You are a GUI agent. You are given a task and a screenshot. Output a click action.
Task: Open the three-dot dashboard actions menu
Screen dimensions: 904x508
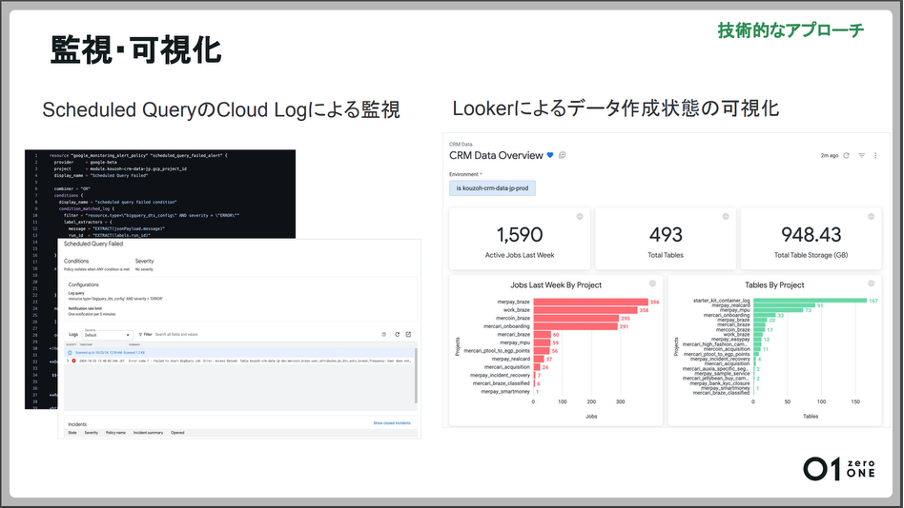point(875,156)
